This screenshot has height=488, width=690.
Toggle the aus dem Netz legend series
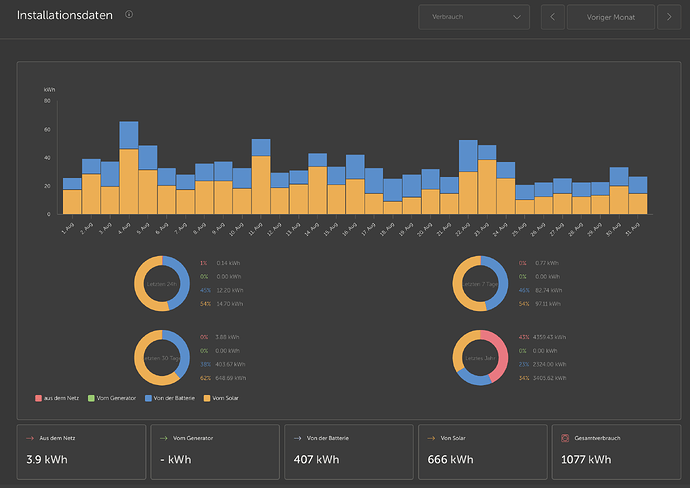[x=57, y=398]
